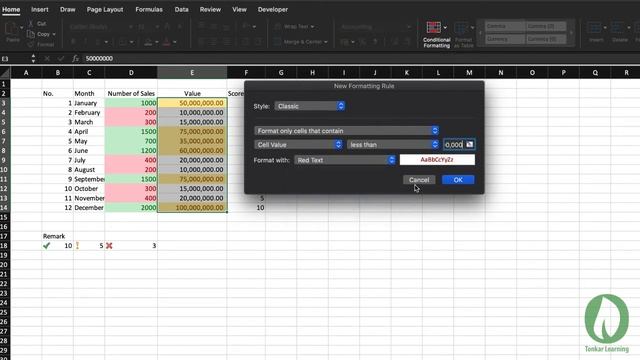Click the Wrap Text icon
Viewport: 640px width, 360px height.
click(x=278, y=27)
